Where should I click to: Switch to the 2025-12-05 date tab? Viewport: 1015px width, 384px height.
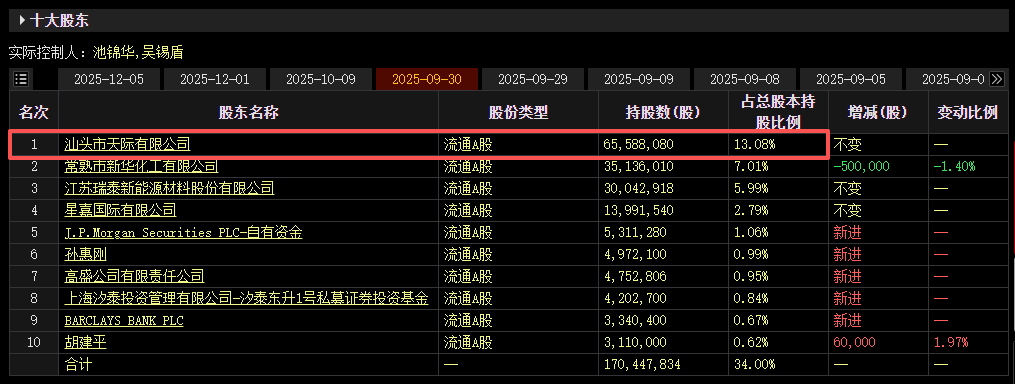pos(109,80)
